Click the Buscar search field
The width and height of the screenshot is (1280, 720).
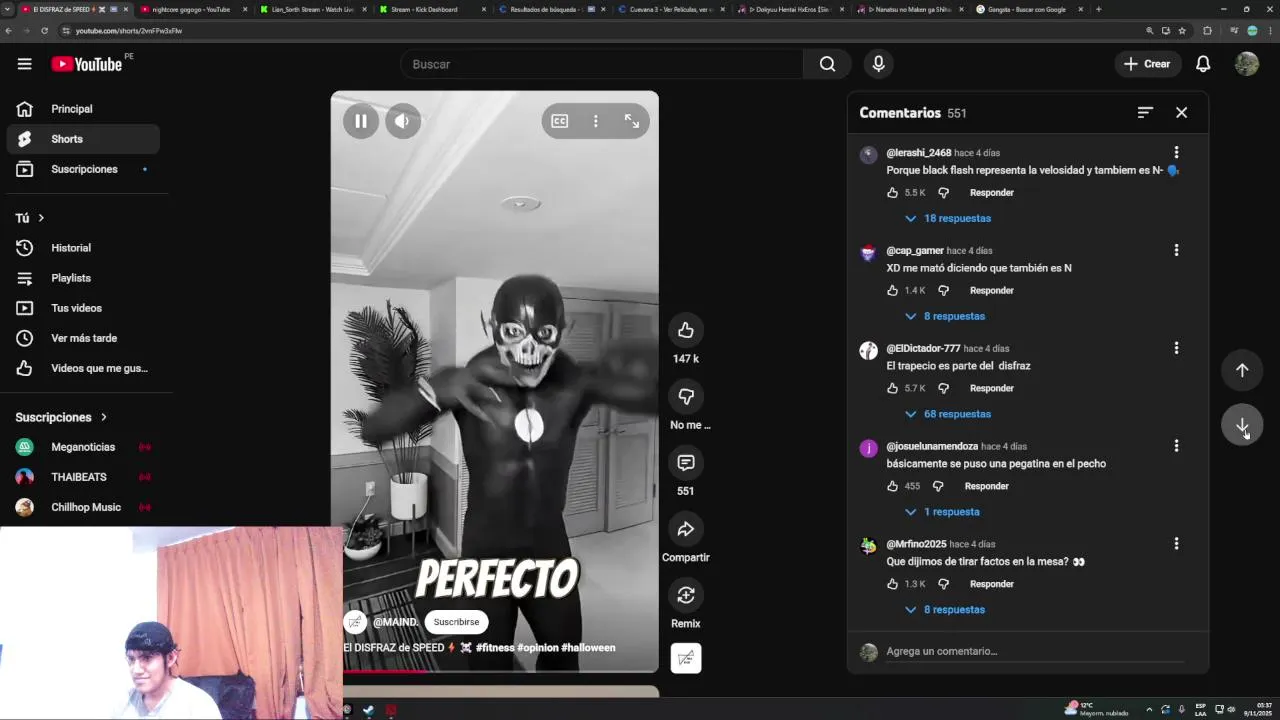click(602, 64)
